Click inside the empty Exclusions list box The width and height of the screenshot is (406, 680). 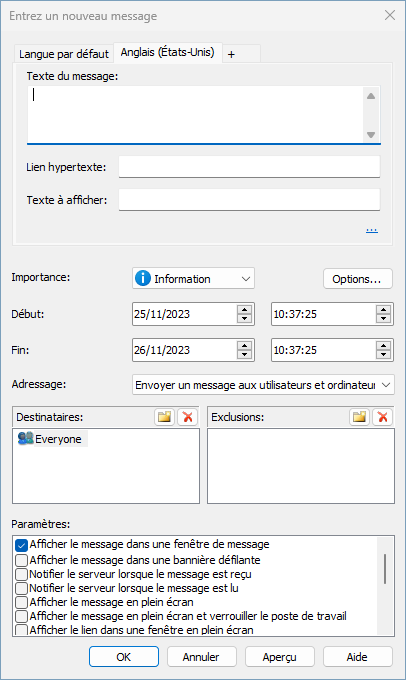tap(301, 466)
